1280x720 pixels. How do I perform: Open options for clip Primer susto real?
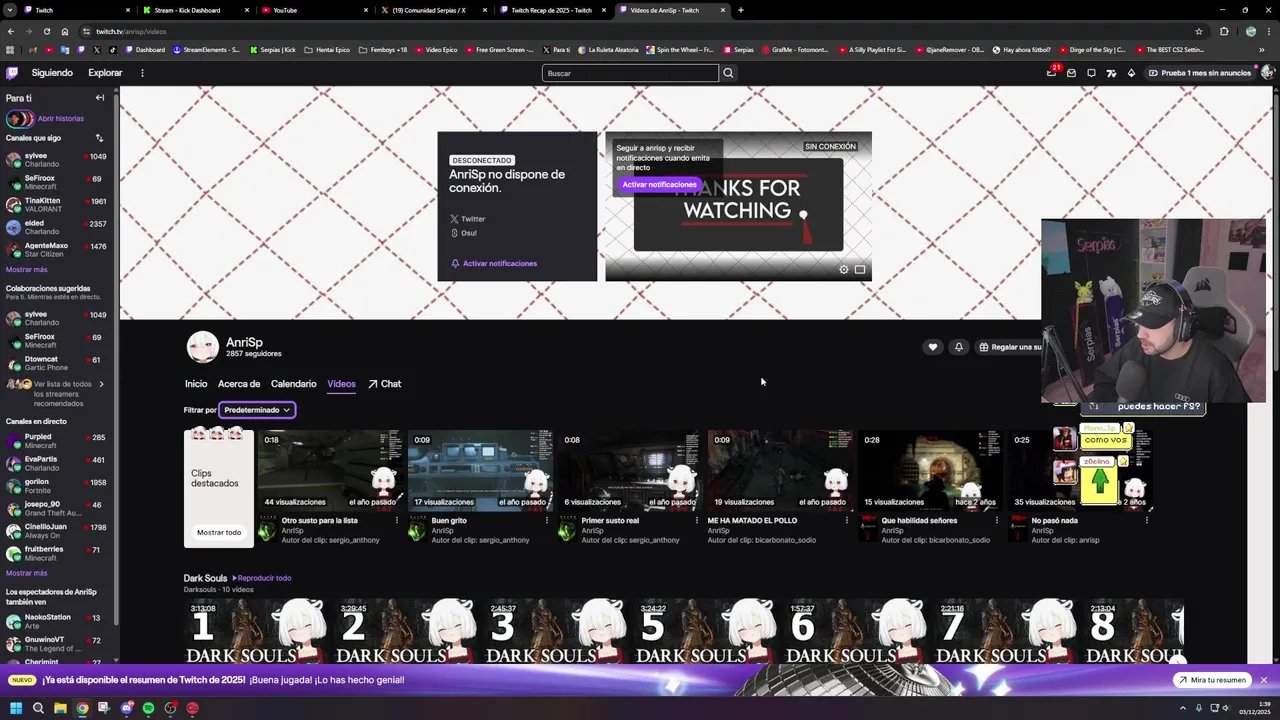point(696,520)
